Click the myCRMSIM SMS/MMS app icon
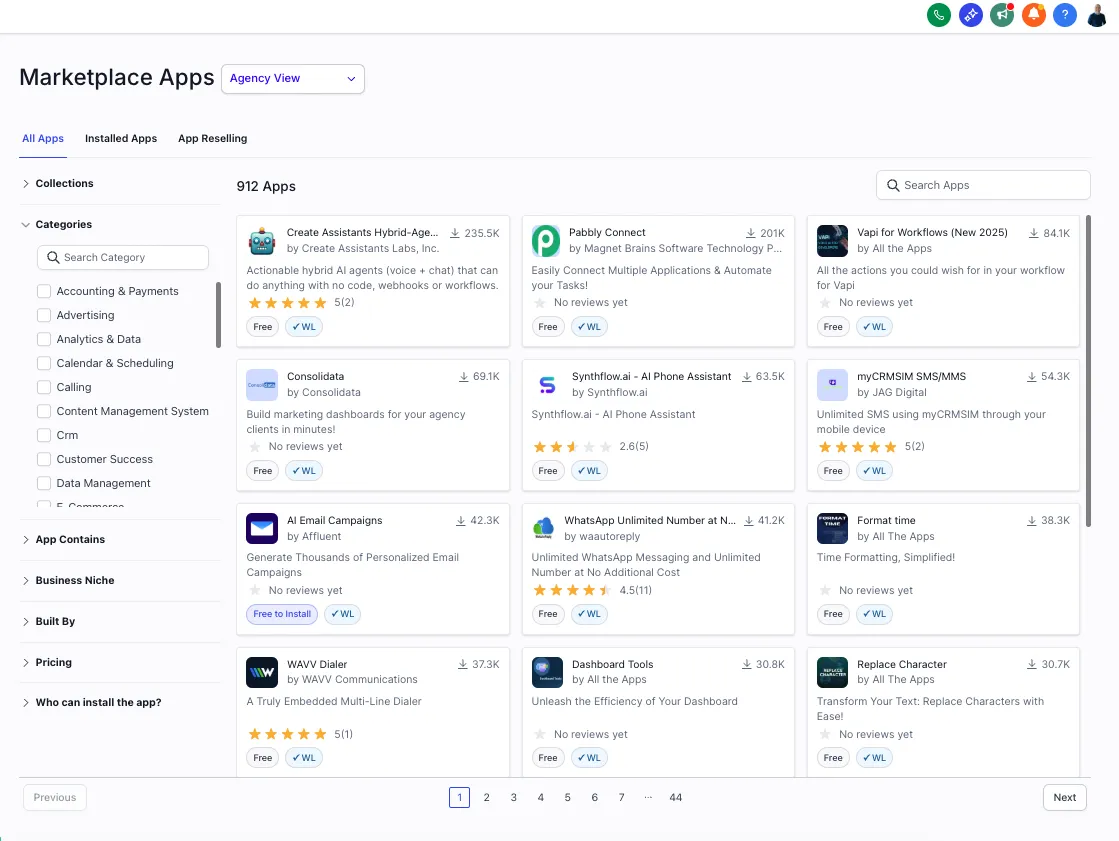1119x841 pixels. [832, 385]
